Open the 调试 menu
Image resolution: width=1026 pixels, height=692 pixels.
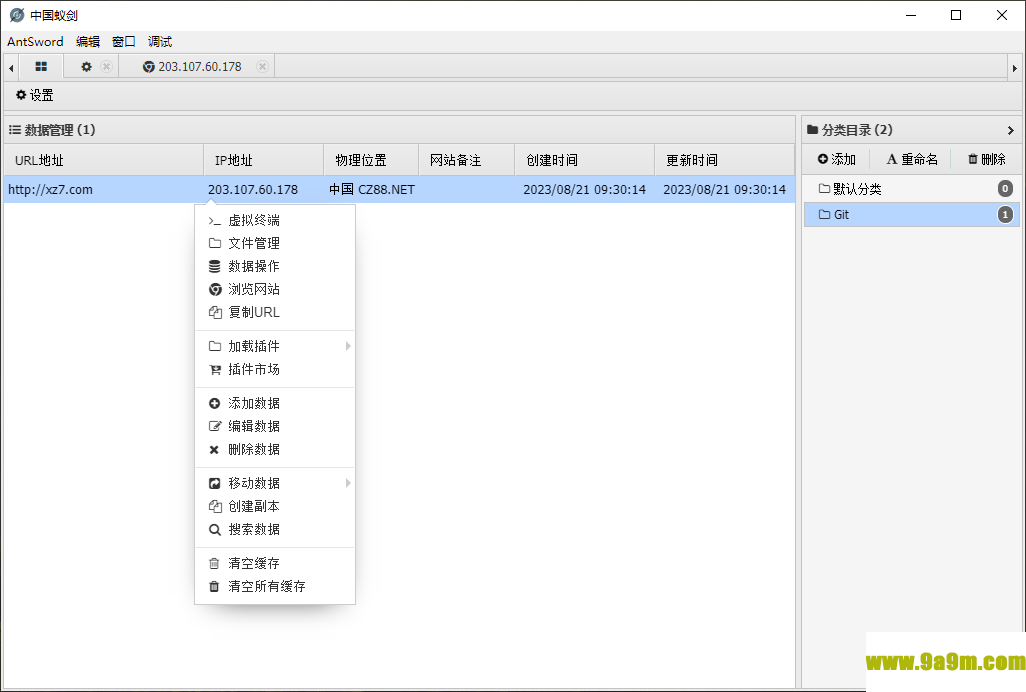point(160,42)
